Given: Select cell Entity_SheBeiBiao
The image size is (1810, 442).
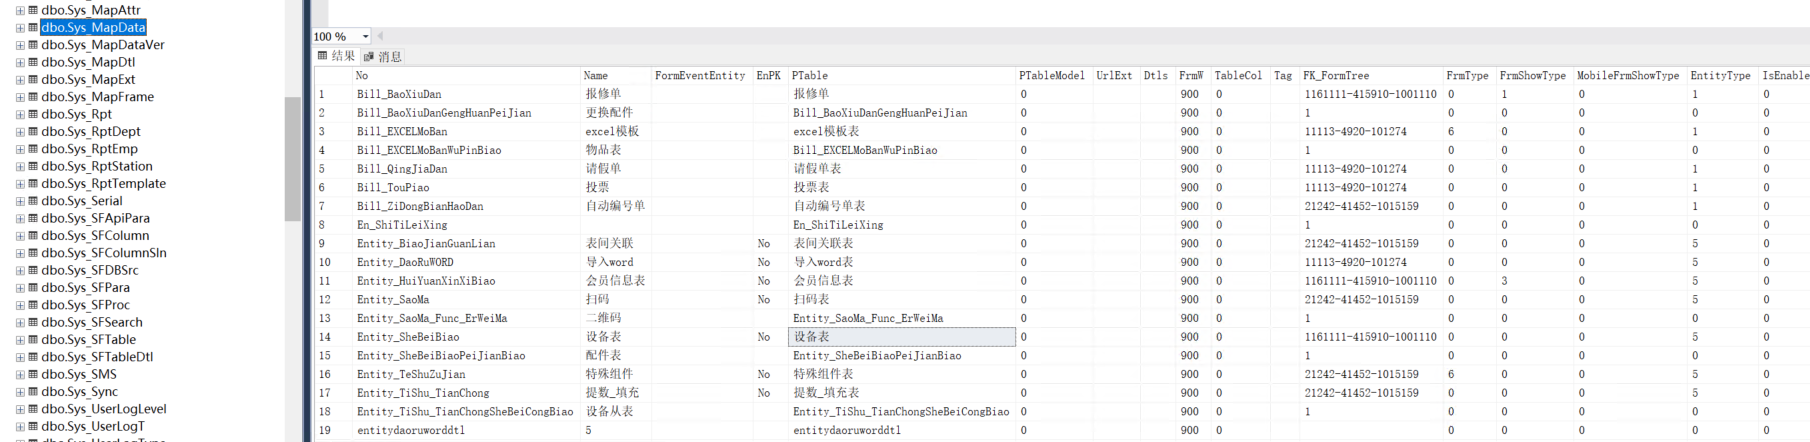Looking at the screenshot, I should (x=466, y=337).
